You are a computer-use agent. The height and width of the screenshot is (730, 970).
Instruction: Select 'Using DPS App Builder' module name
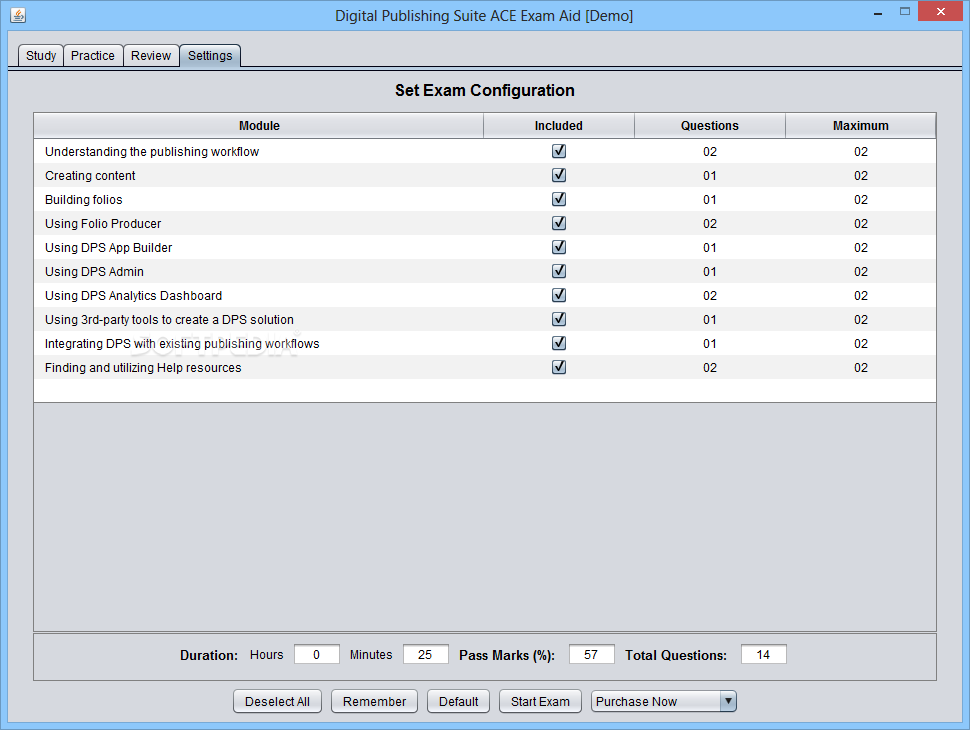pos(108,247)
